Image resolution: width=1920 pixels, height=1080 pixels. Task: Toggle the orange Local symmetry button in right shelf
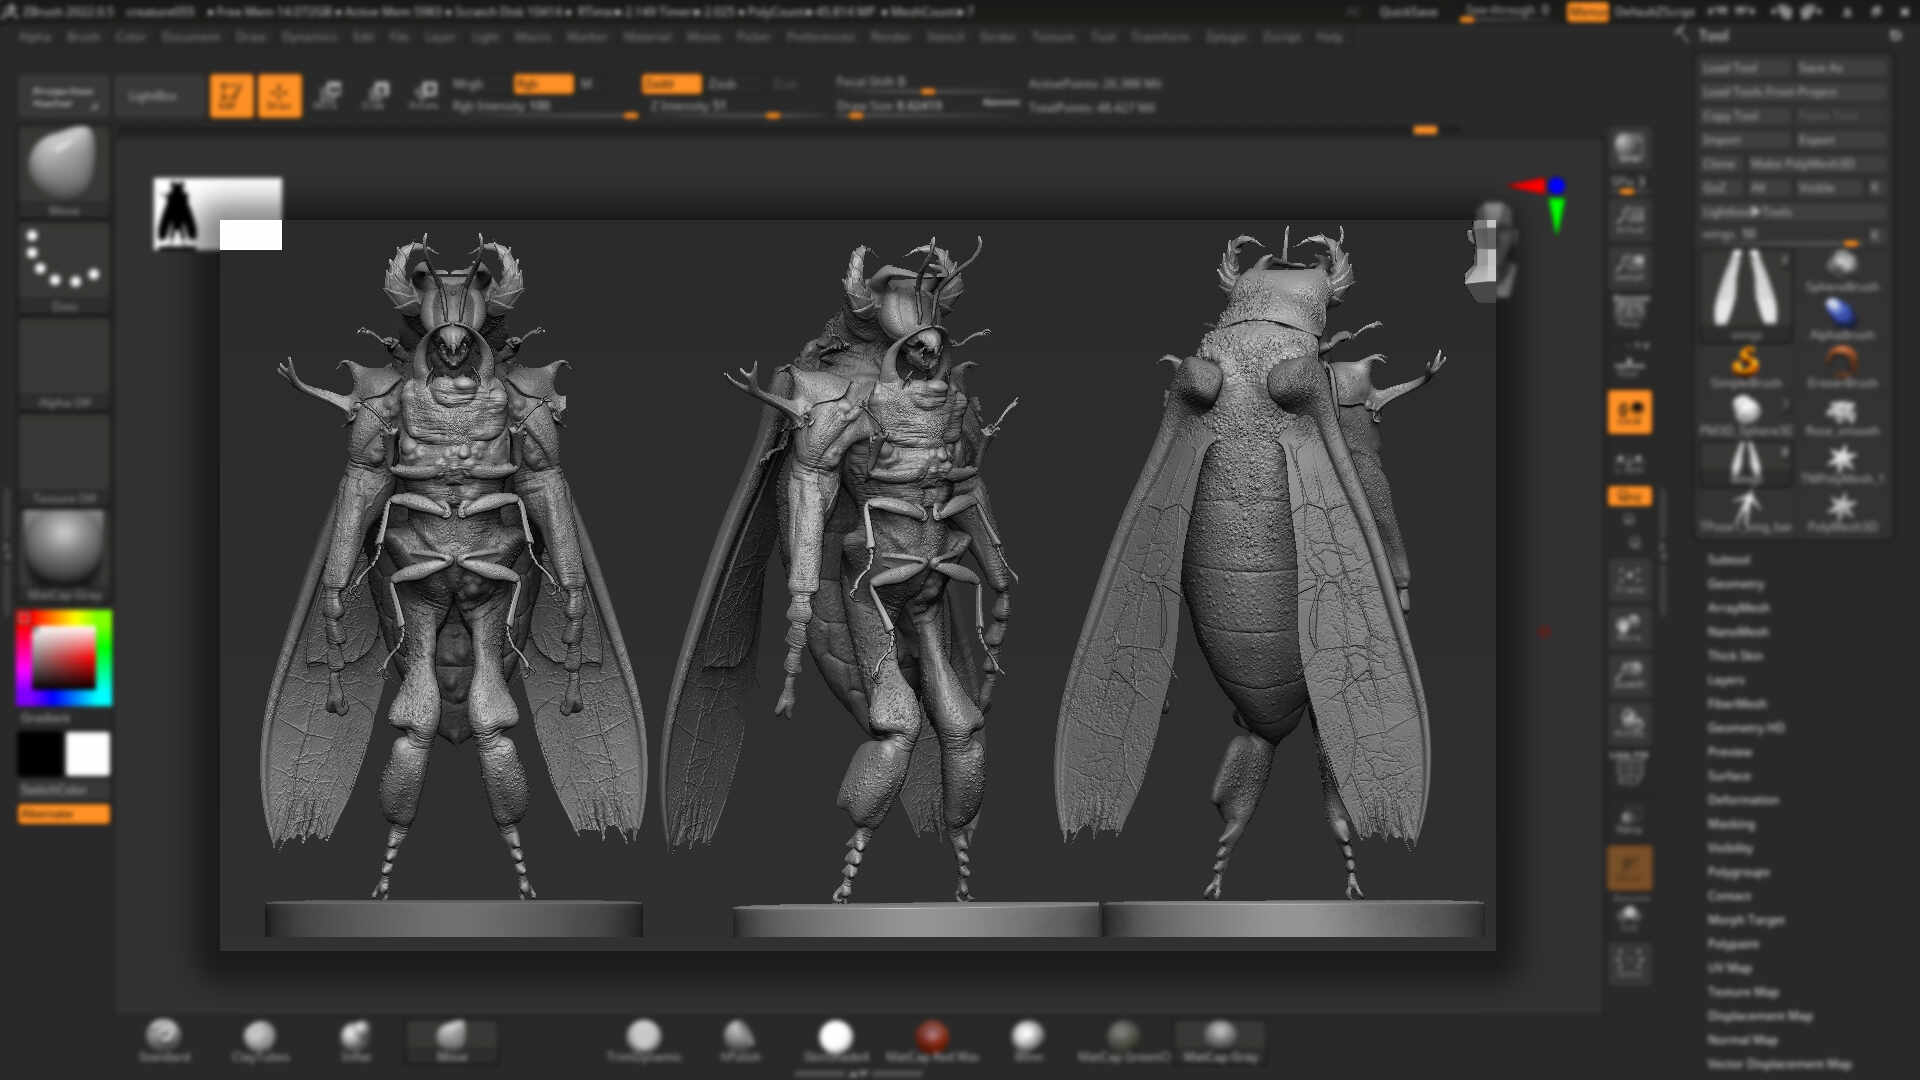click(1630, 411)
